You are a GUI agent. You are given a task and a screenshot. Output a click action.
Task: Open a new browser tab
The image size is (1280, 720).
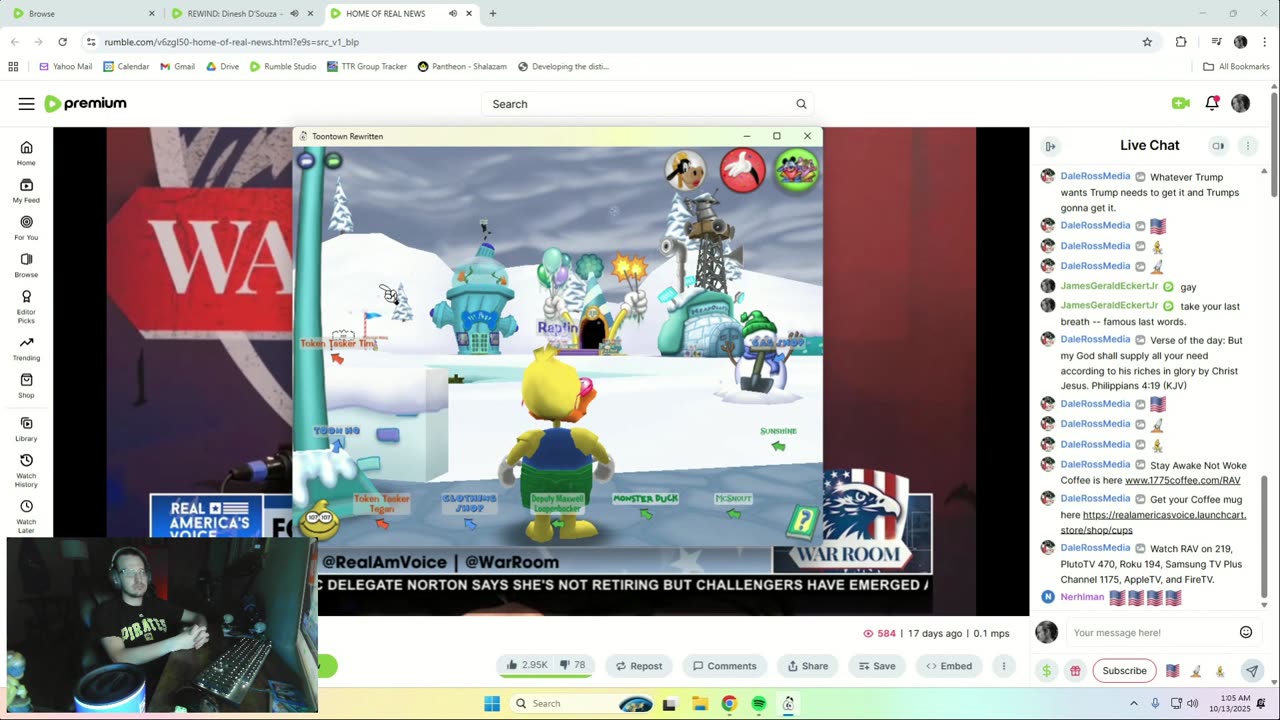point(492,14)
